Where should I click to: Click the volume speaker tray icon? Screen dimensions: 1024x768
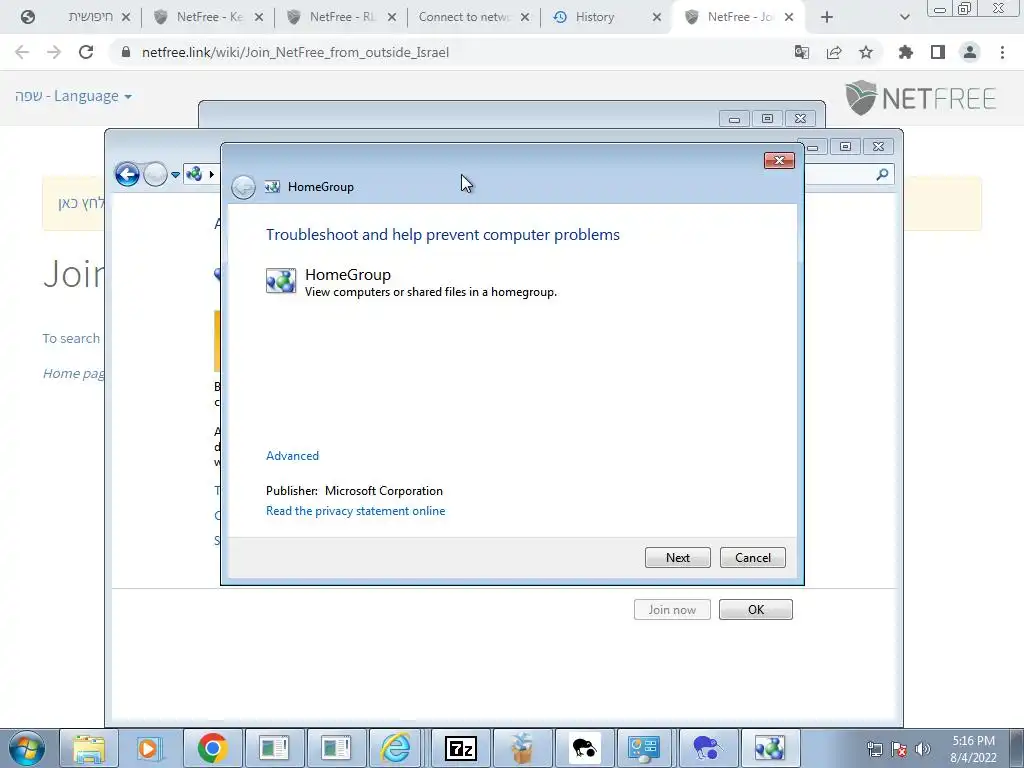[923, 749]
